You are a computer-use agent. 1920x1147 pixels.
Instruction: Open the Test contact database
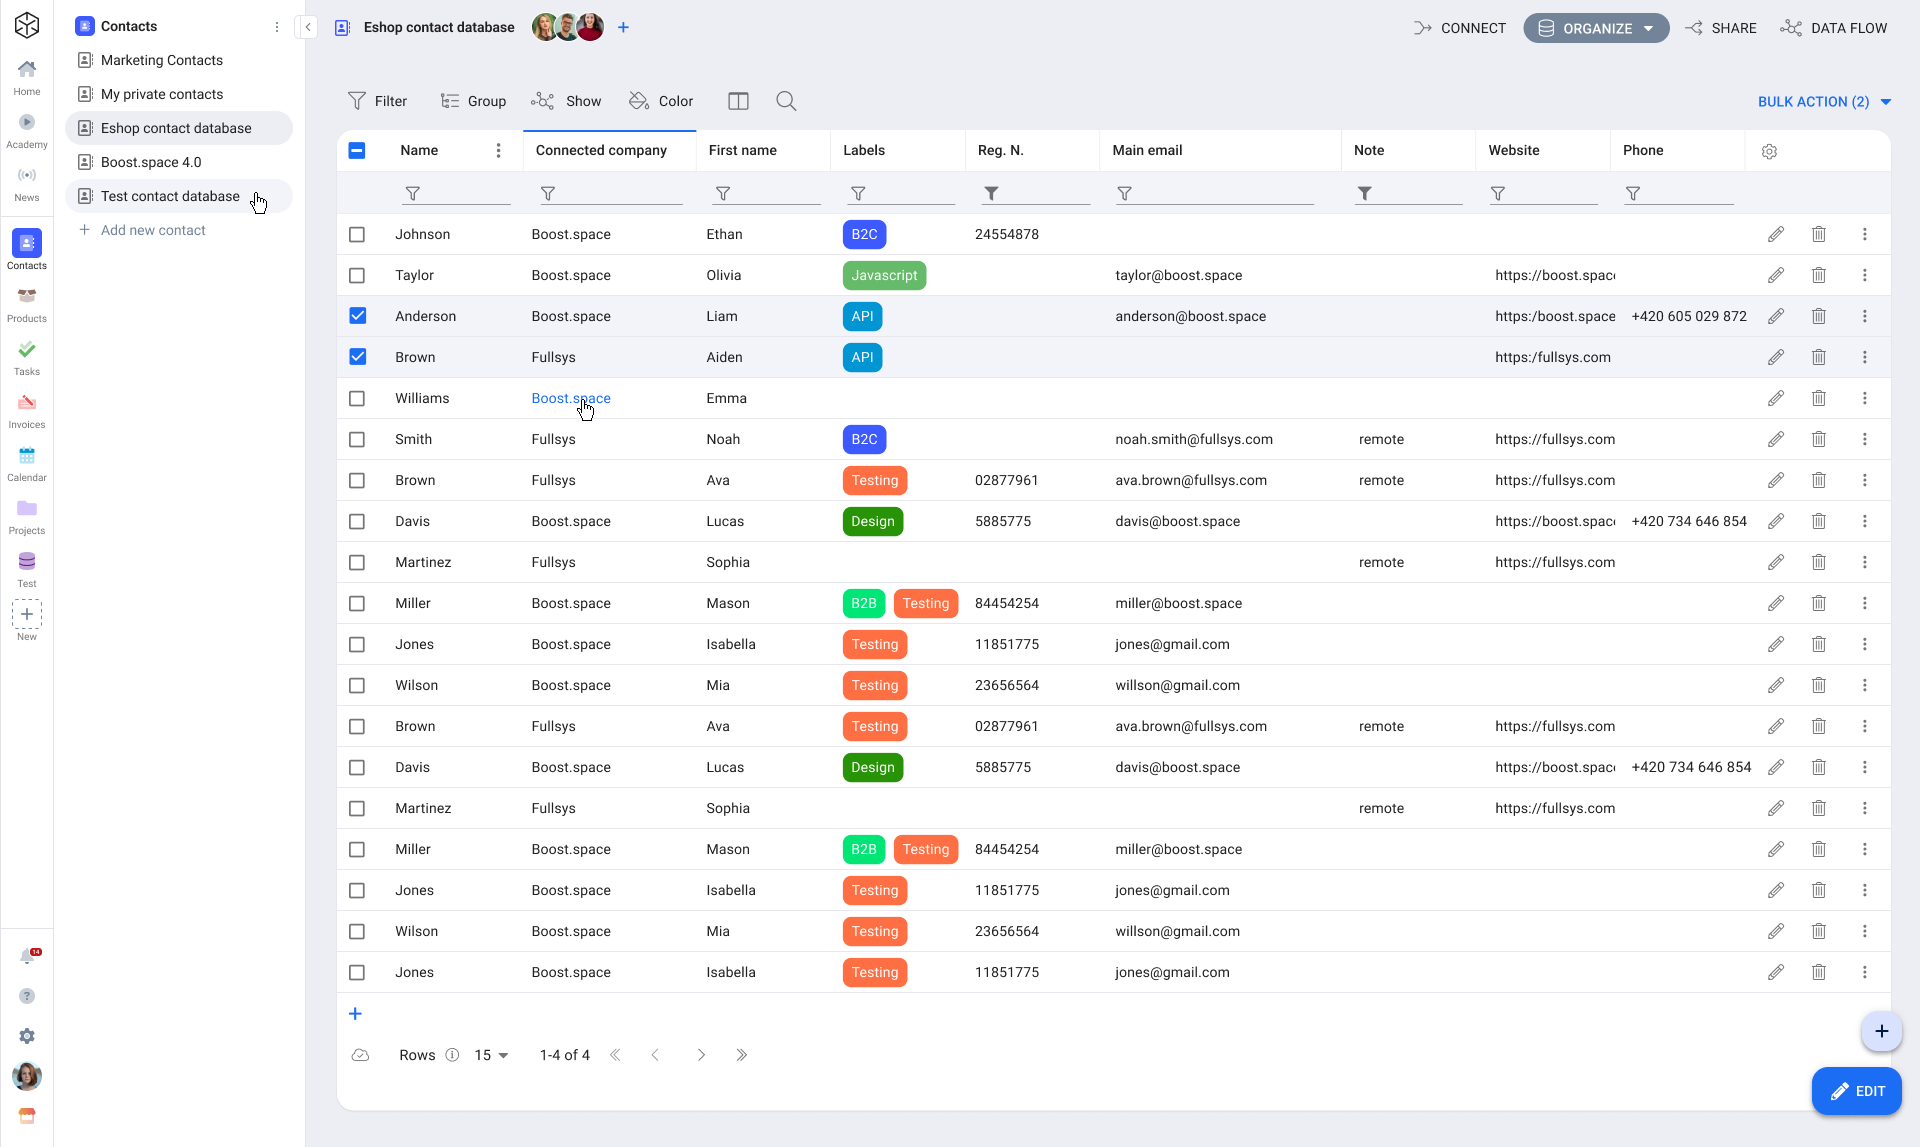(x=169, y=196)
